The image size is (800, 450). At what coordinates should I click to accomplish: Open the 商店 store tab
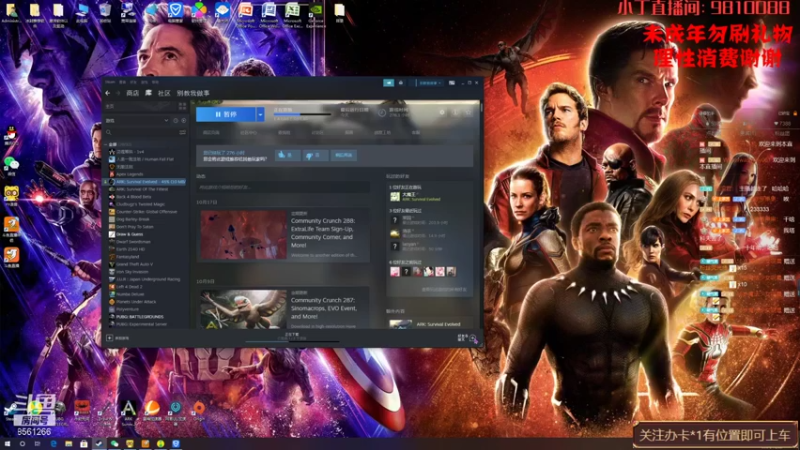133,93
